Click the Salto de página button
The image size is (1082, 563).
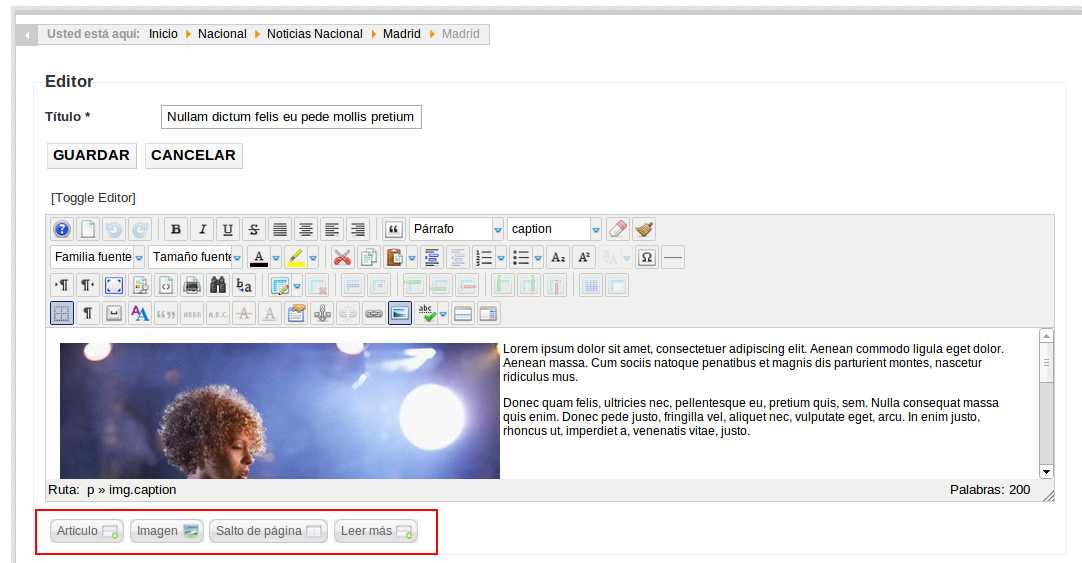(268, 531)
